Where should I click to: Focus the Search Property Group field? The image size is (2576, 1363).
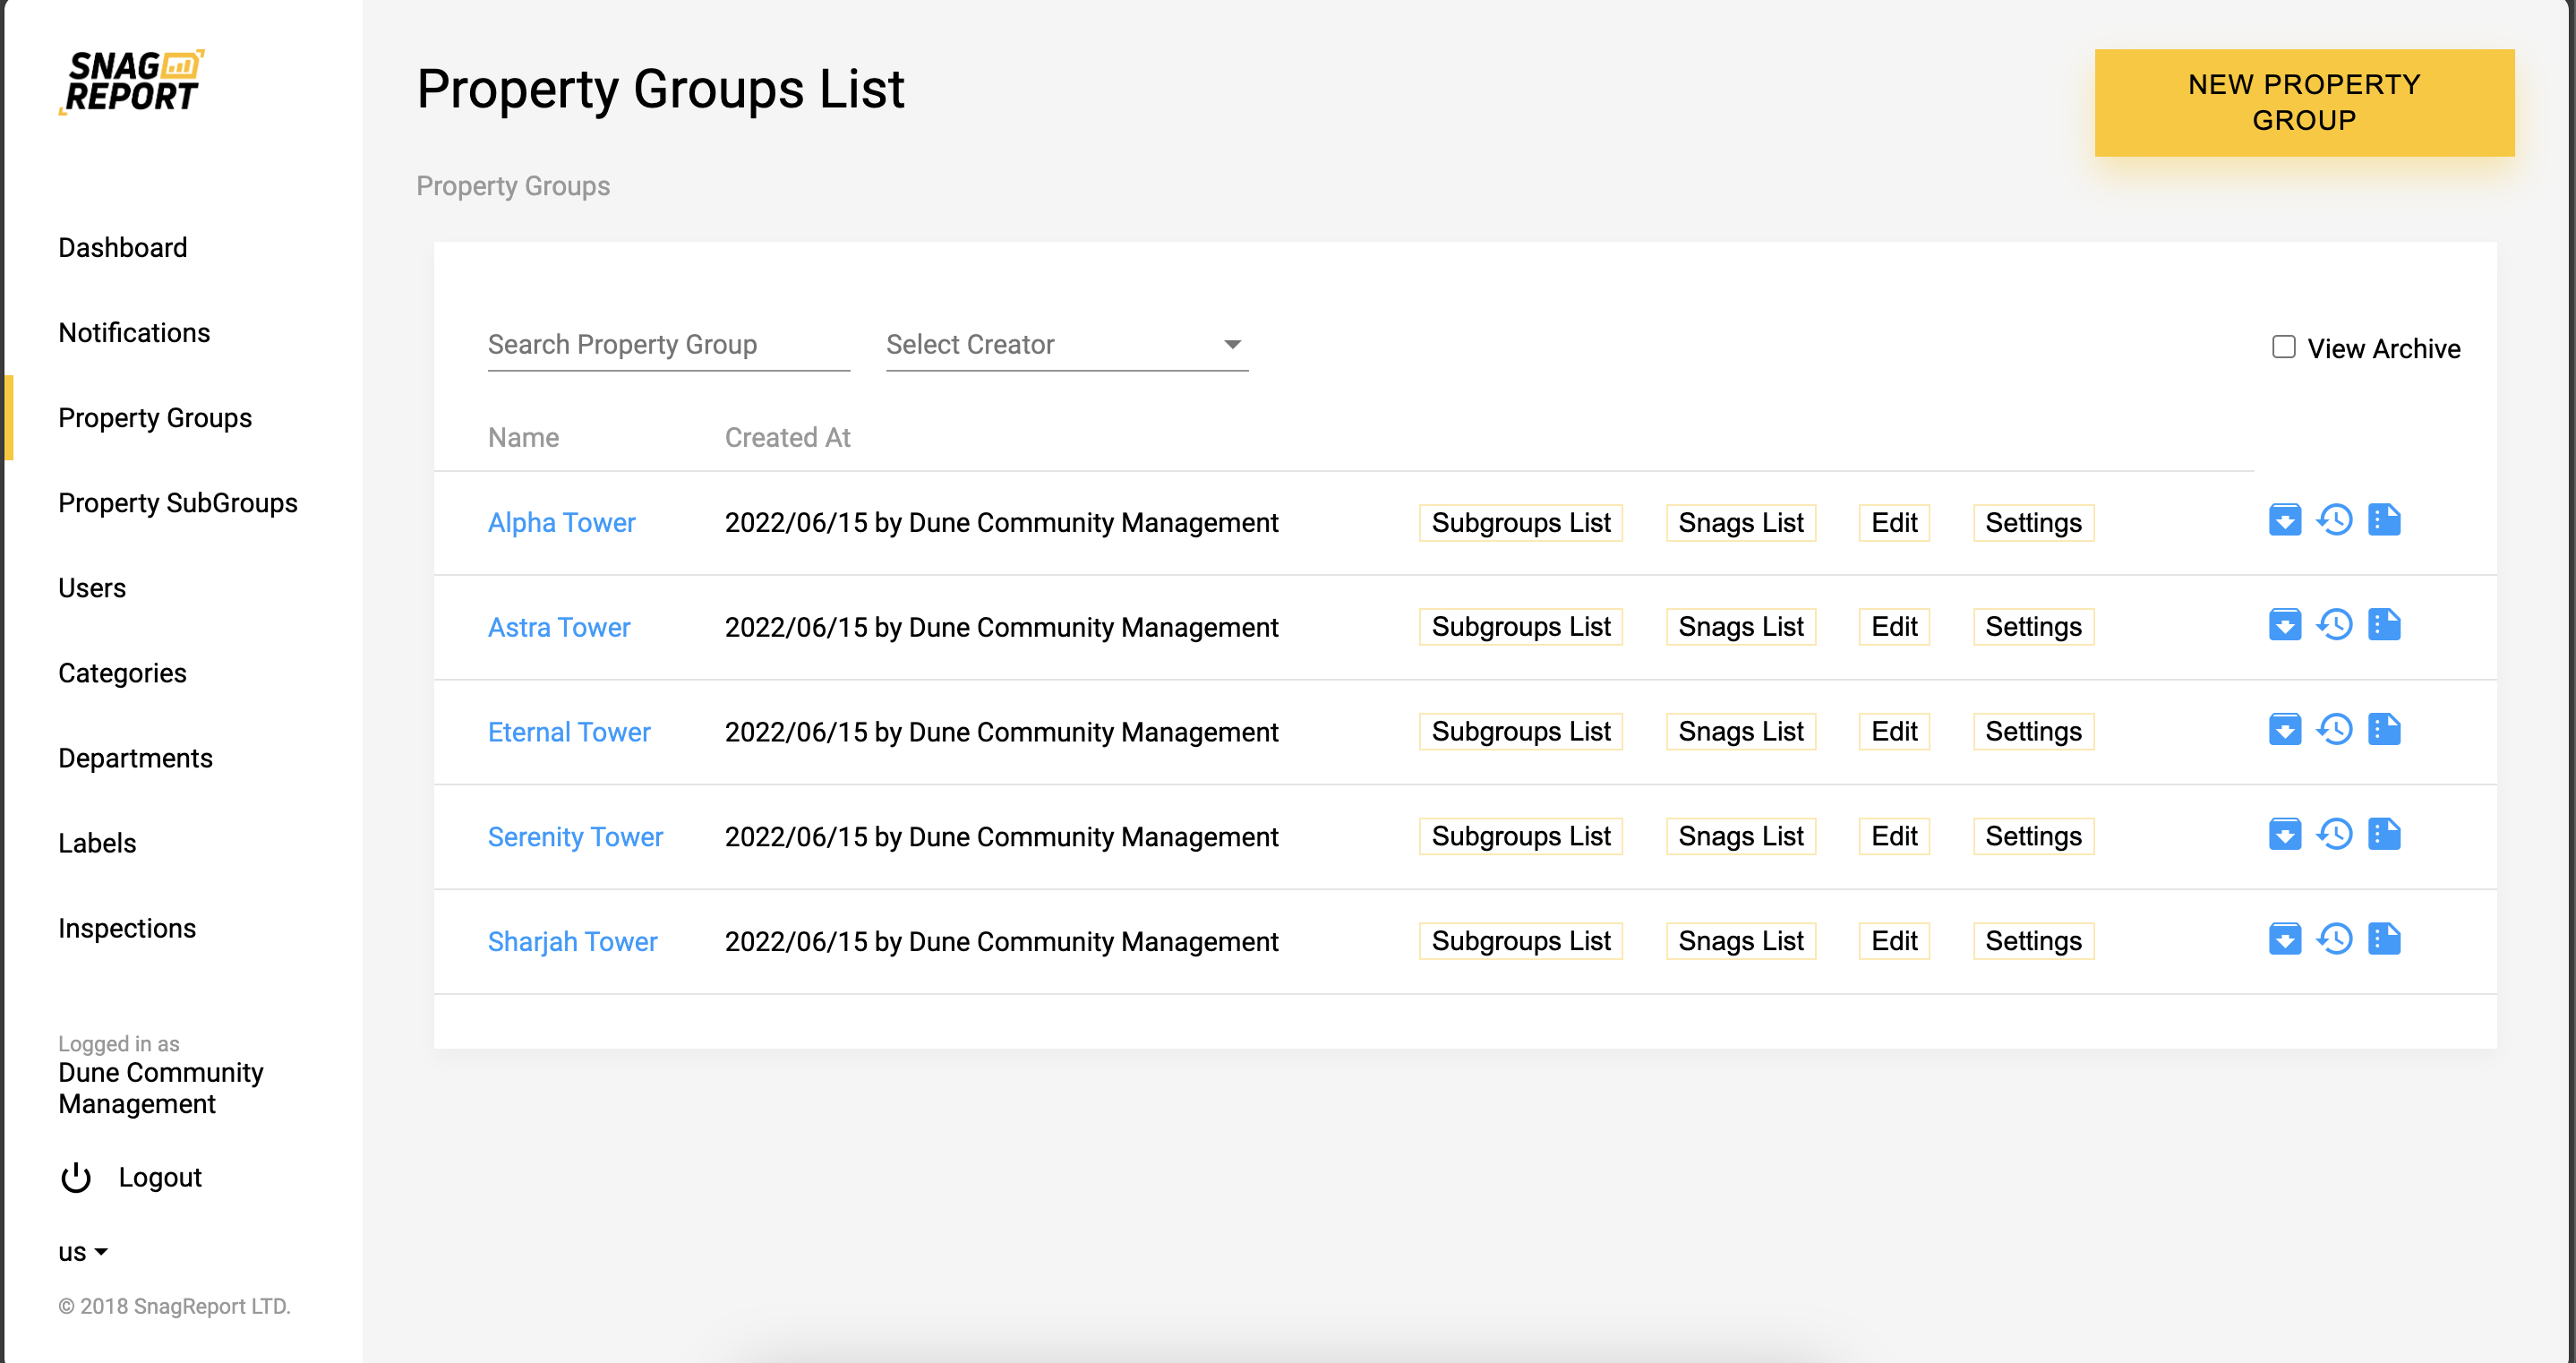667,345
